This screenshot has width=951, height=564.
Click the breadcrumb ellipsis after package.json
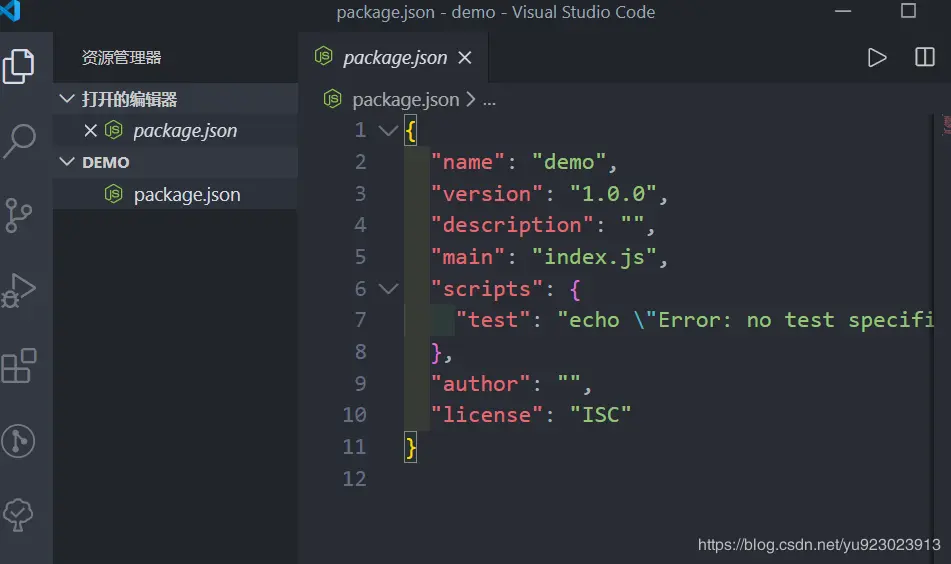489,101
